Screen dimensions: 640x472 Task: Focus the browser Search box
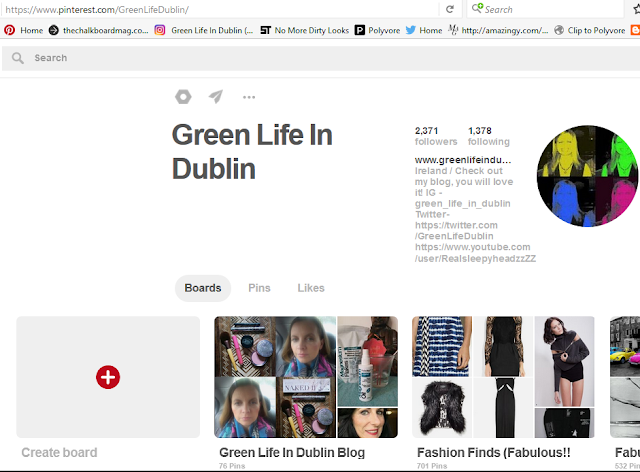[x=545, y=9]
